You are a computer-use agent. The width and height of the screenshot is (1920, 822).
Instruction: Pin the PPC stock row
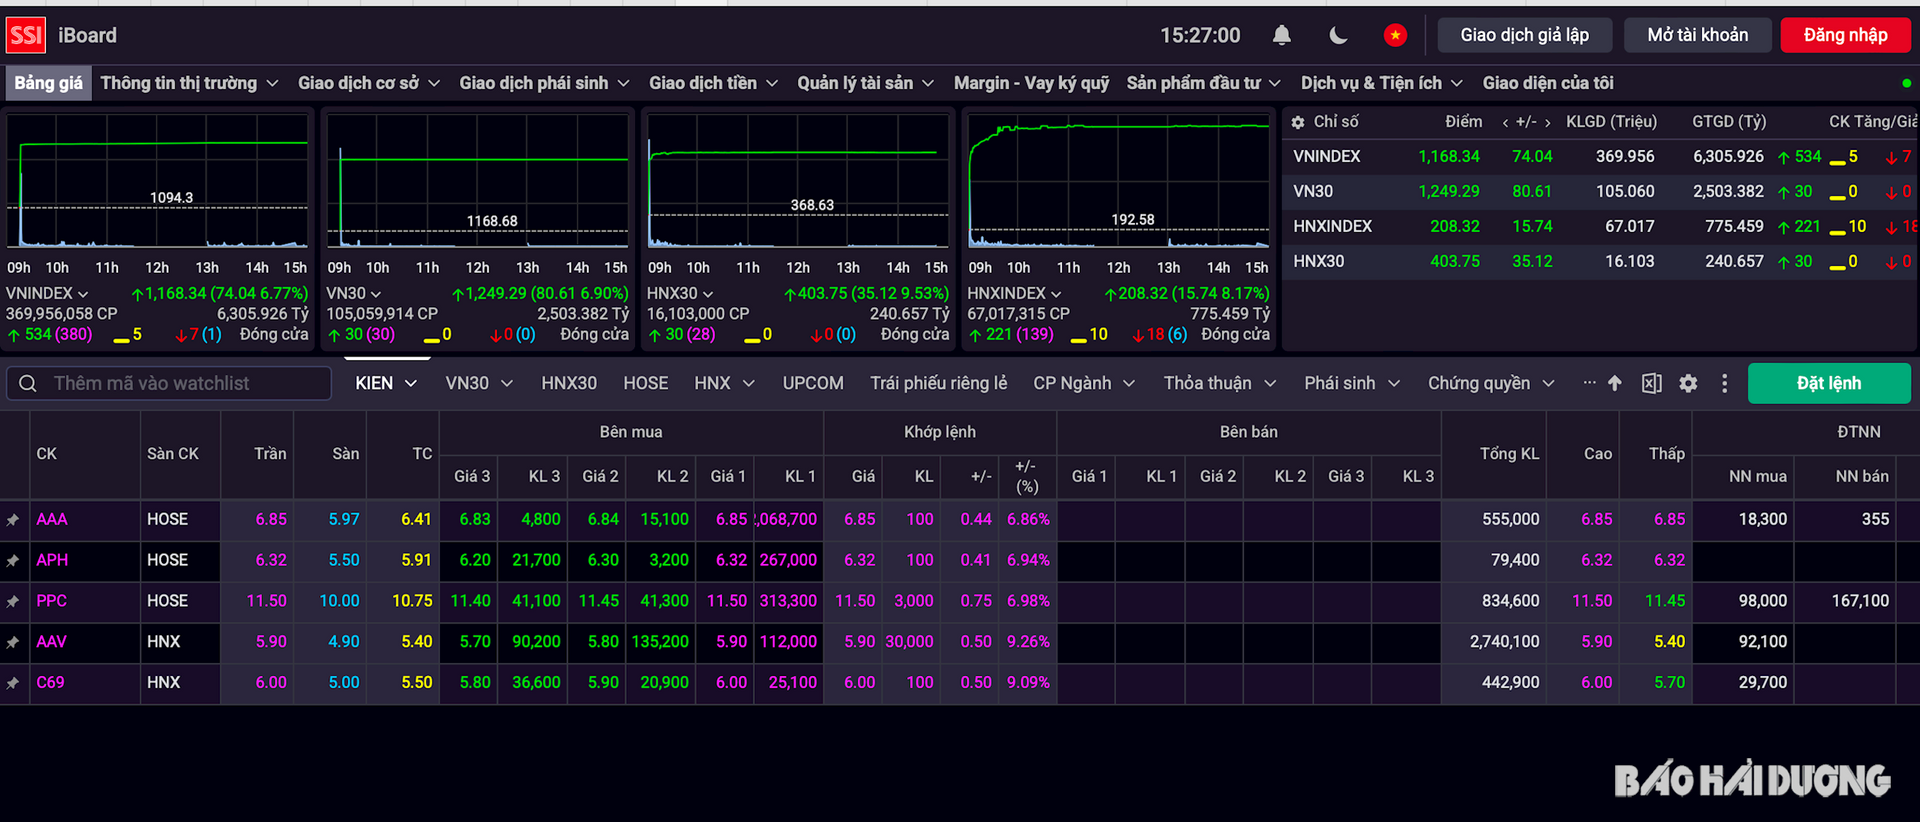click(x=13, y=602)
